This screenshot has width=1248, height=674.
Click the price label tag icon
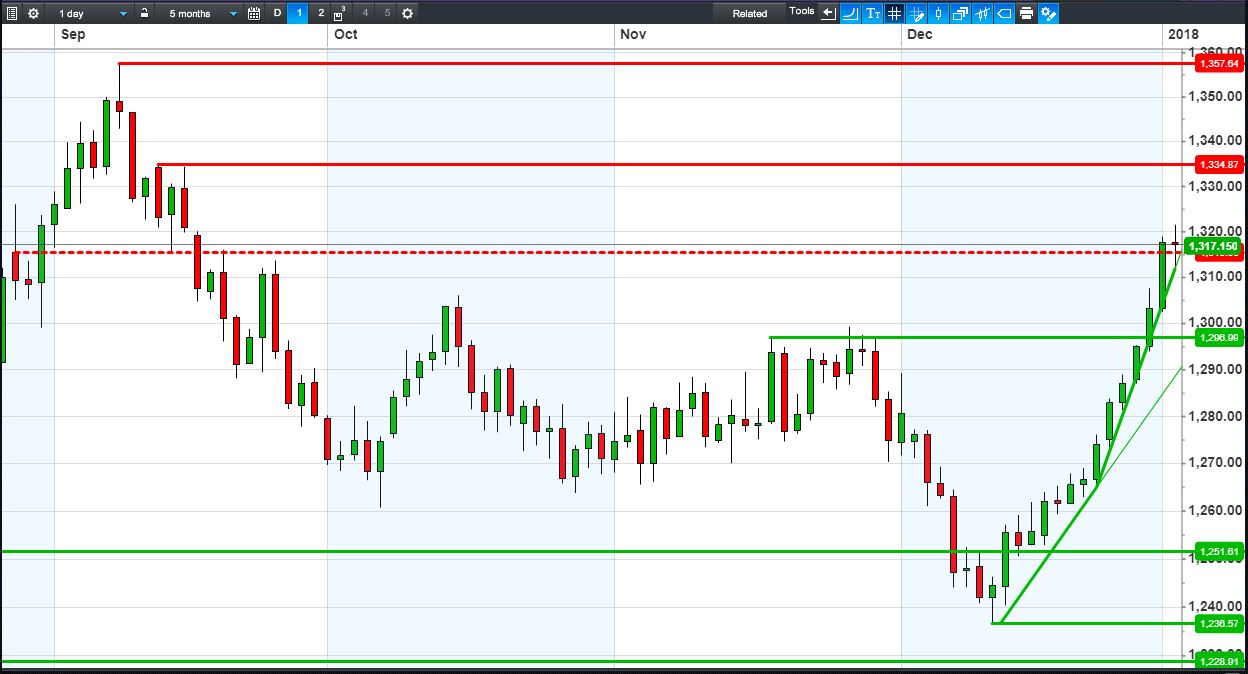click(1004, 13)
